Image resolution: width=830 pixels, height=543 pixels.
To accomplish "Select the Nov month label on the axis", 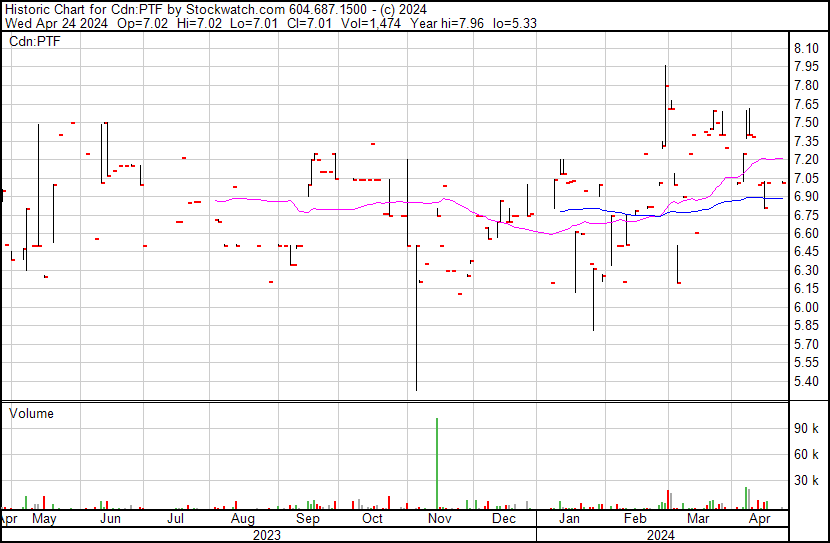I will 440,520.
